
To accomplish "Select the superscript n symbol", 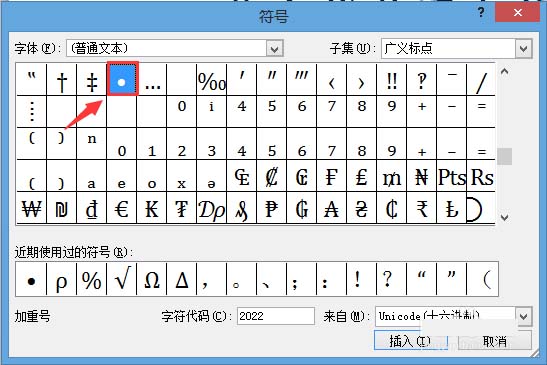I will [92, 143].
